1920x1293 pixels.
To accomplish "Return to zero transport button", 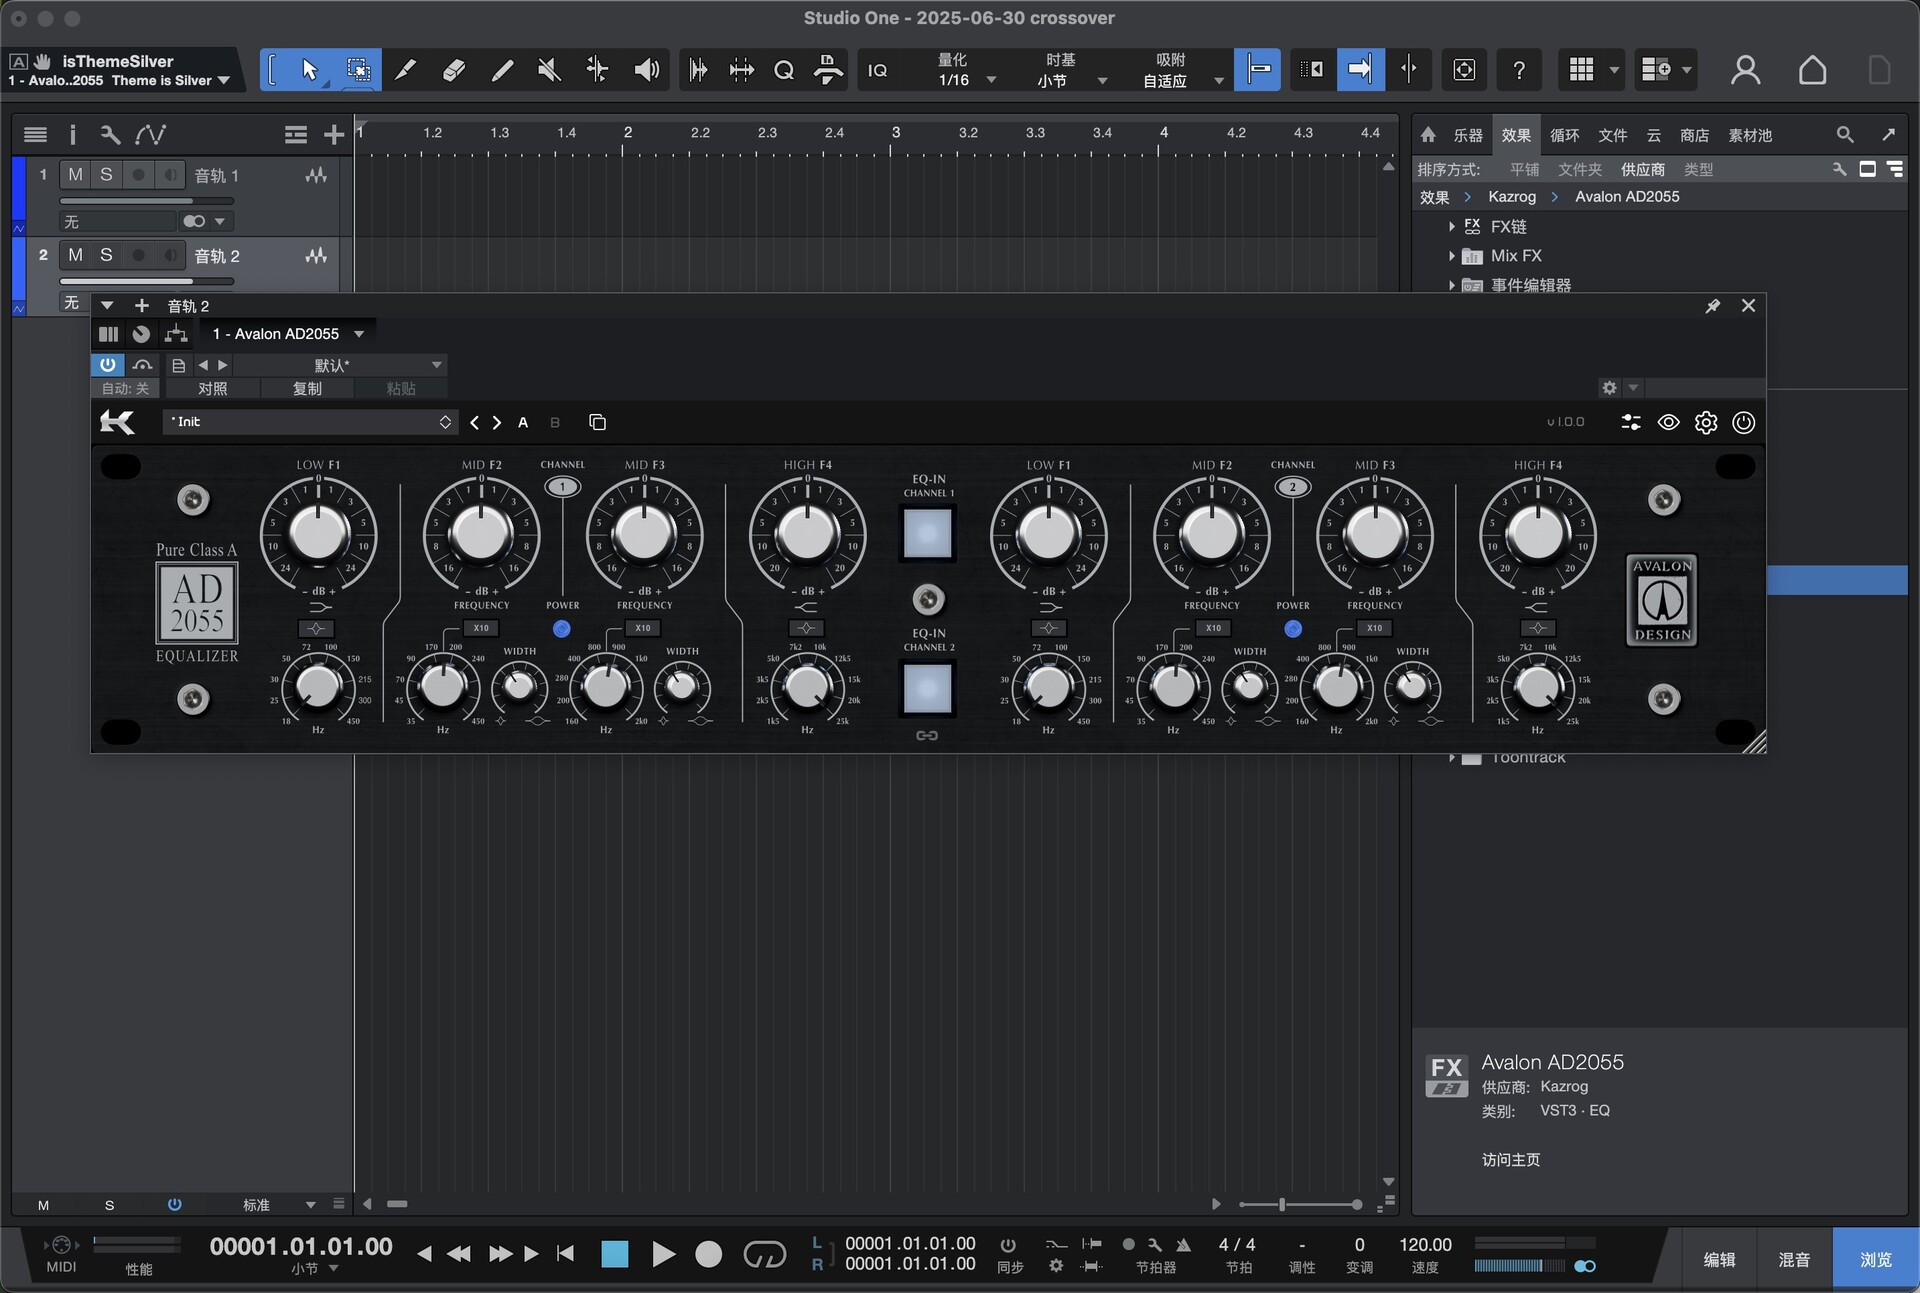I will 565,1254.
